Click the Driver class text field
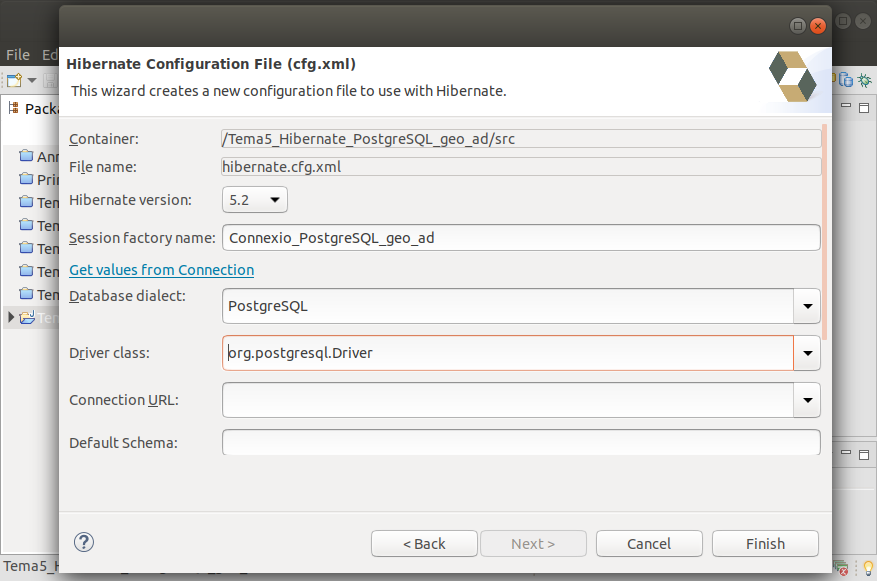Image resolution: width=877 pixels, height=581 pixels. click(508, 353)
